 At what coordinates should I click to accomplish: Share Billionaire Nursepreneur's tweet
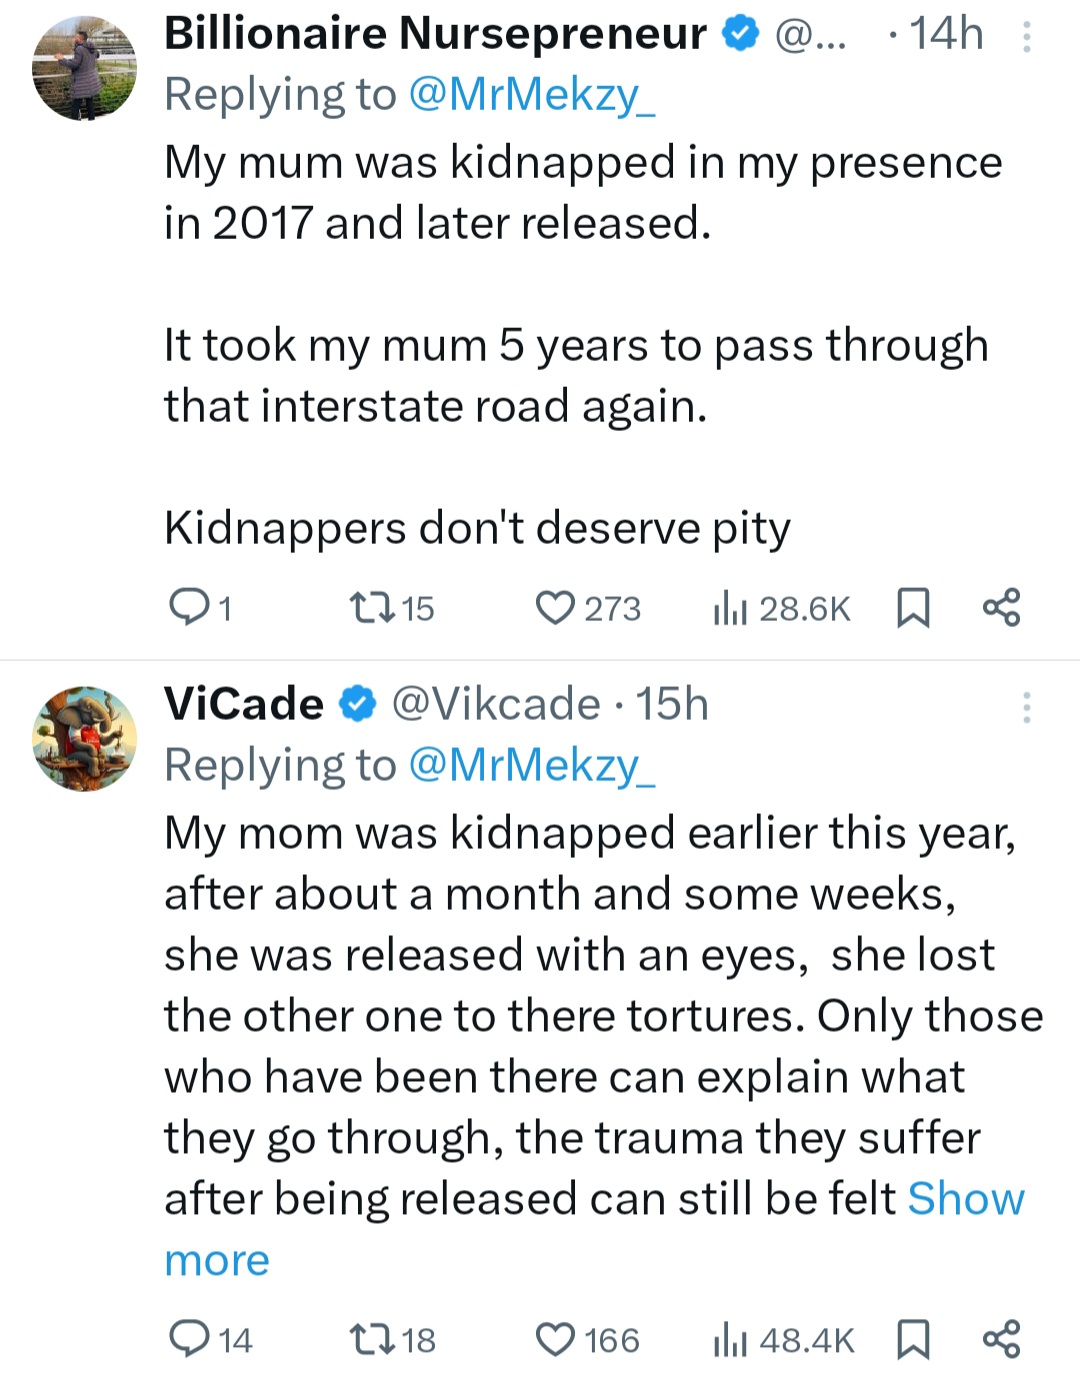coord(1001,607)
